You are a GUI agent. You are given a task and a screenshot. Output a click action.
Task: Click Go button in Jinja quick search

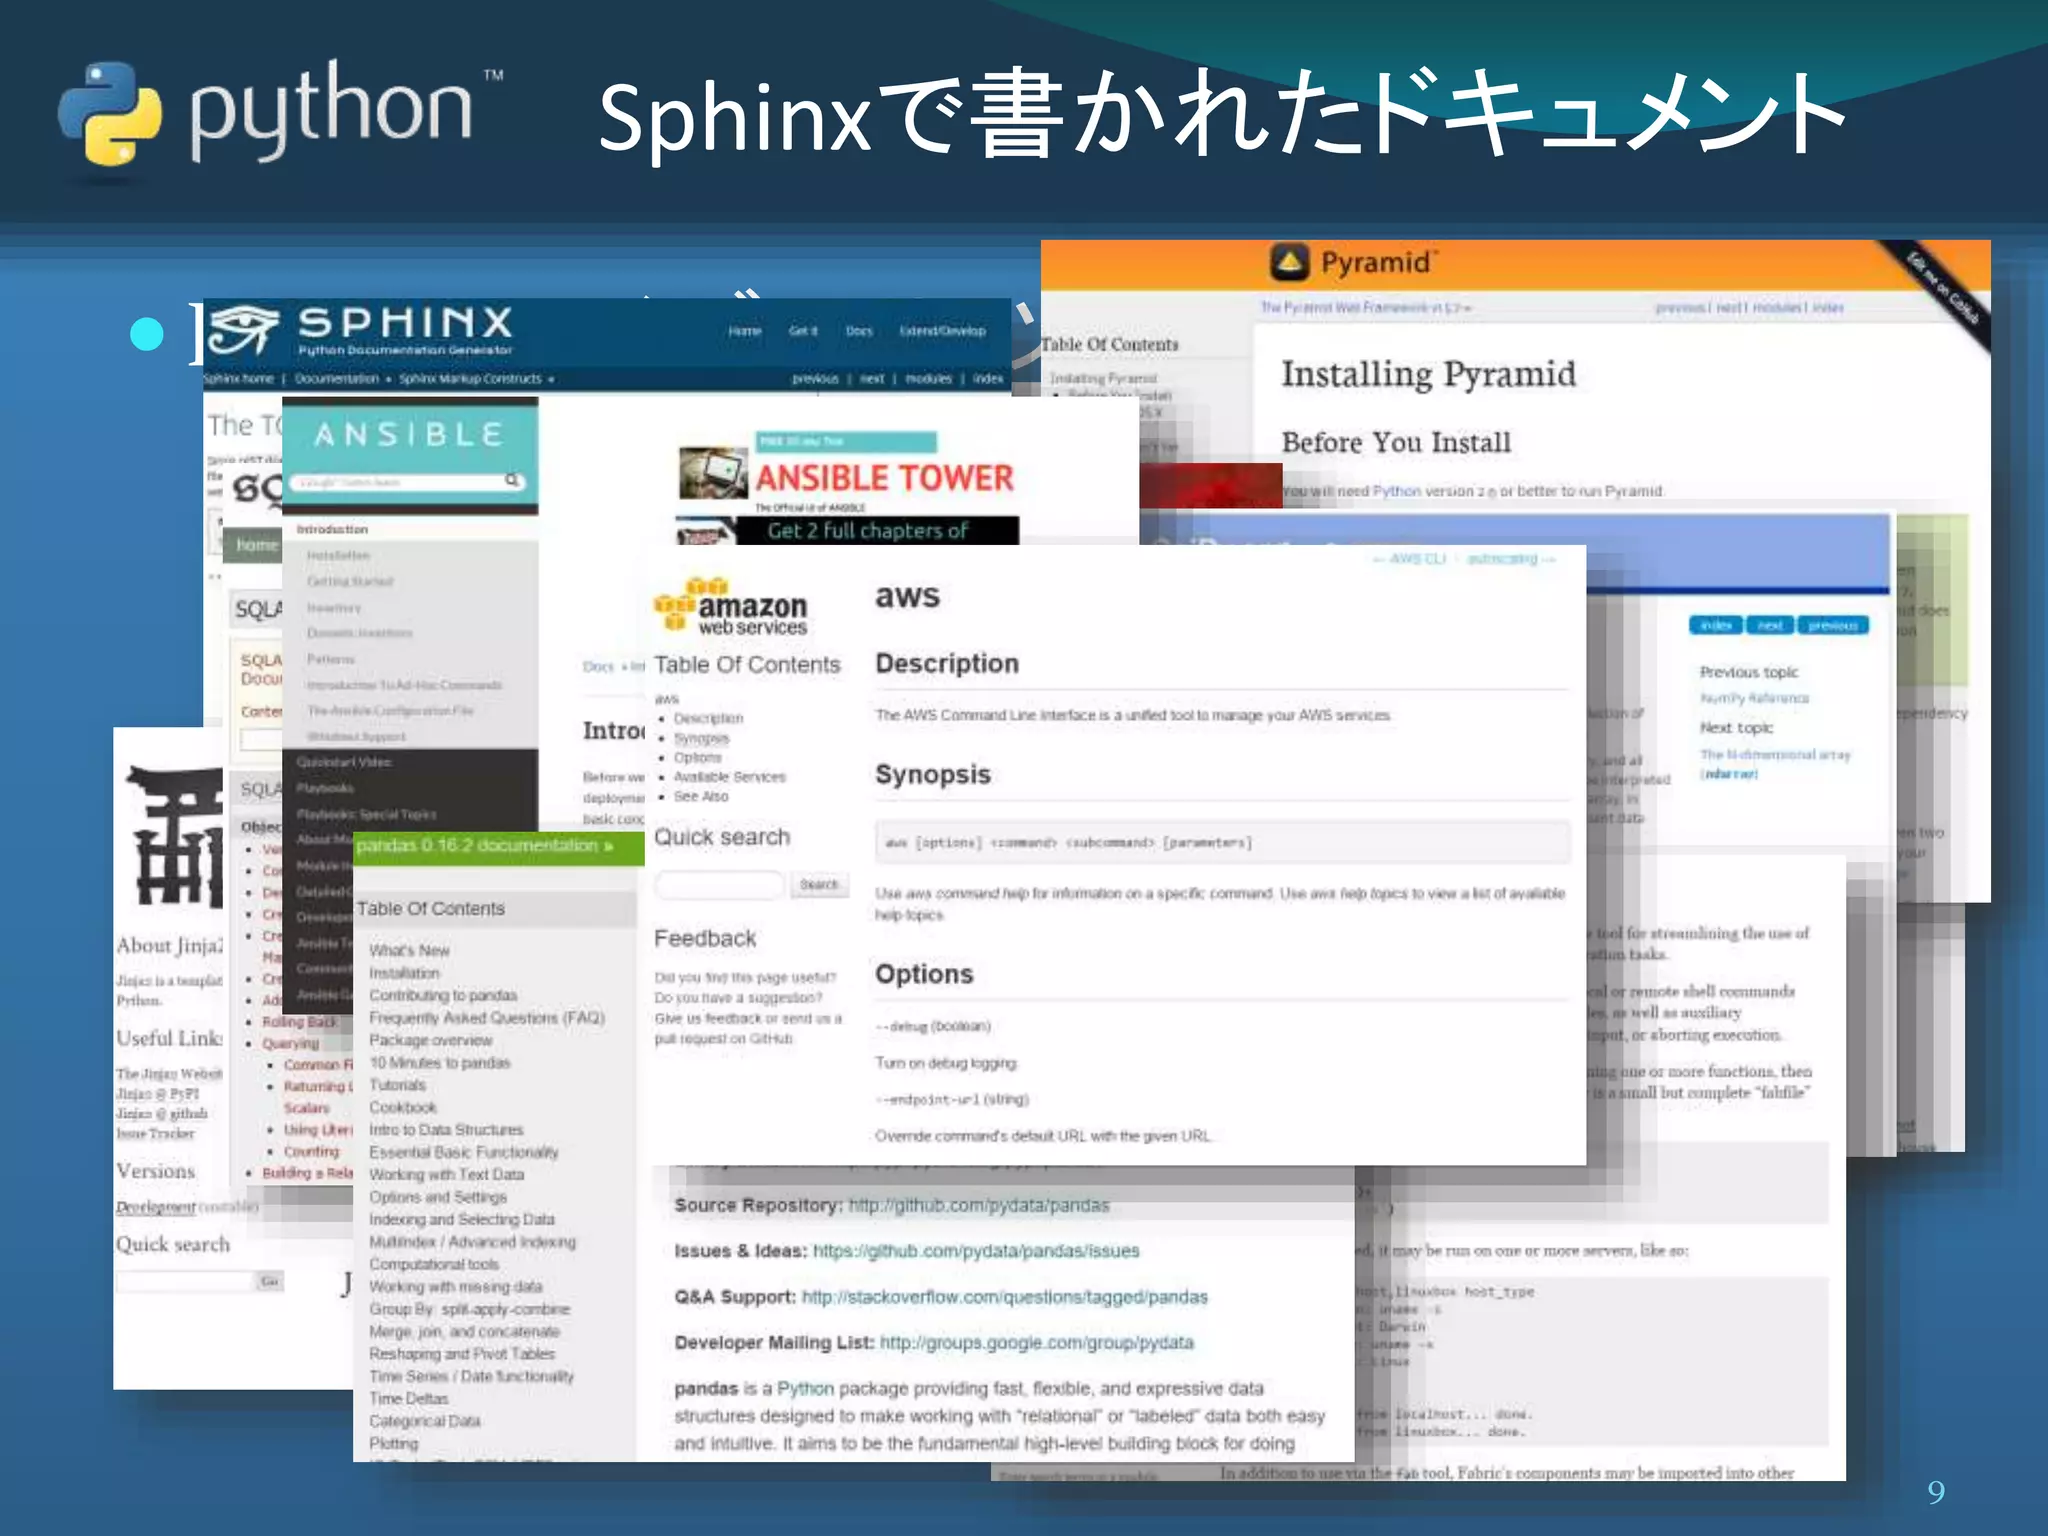270,1282
